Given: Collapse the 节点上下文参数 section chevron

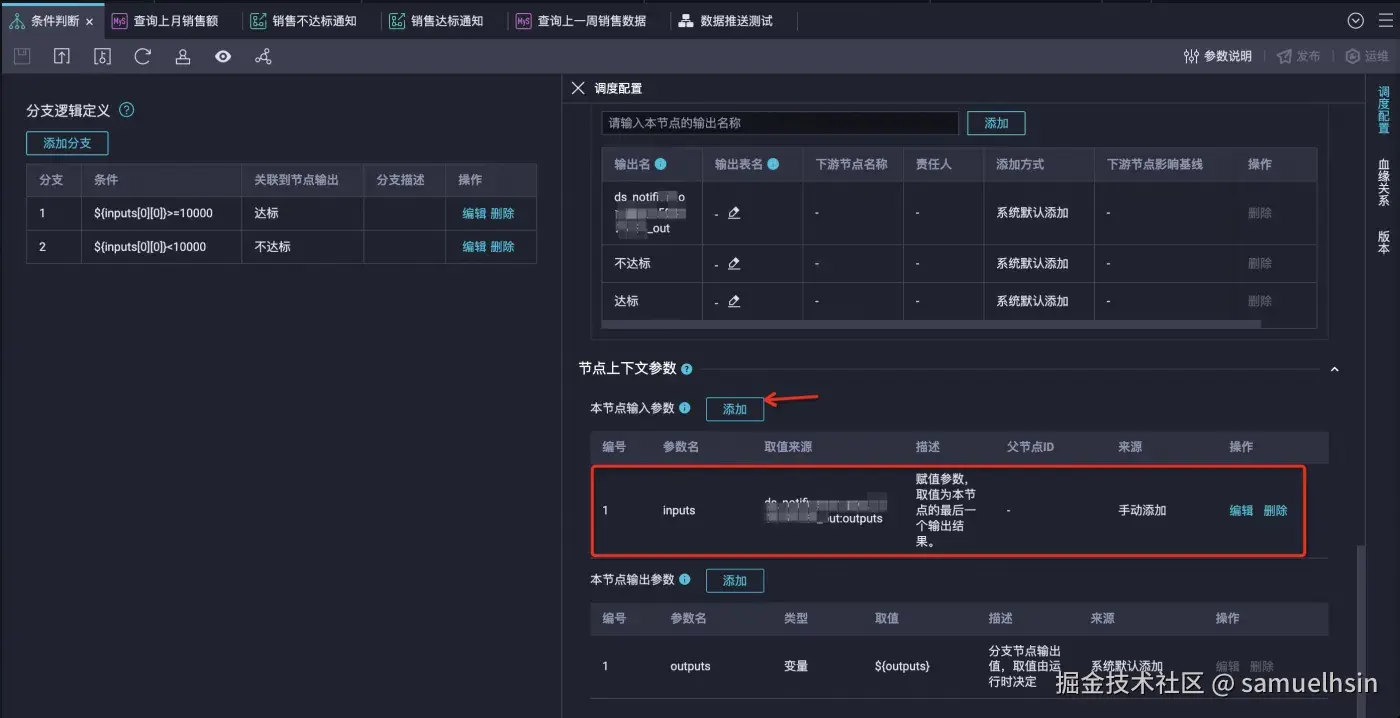Looking at the screenshot, I should [1334, 369].
